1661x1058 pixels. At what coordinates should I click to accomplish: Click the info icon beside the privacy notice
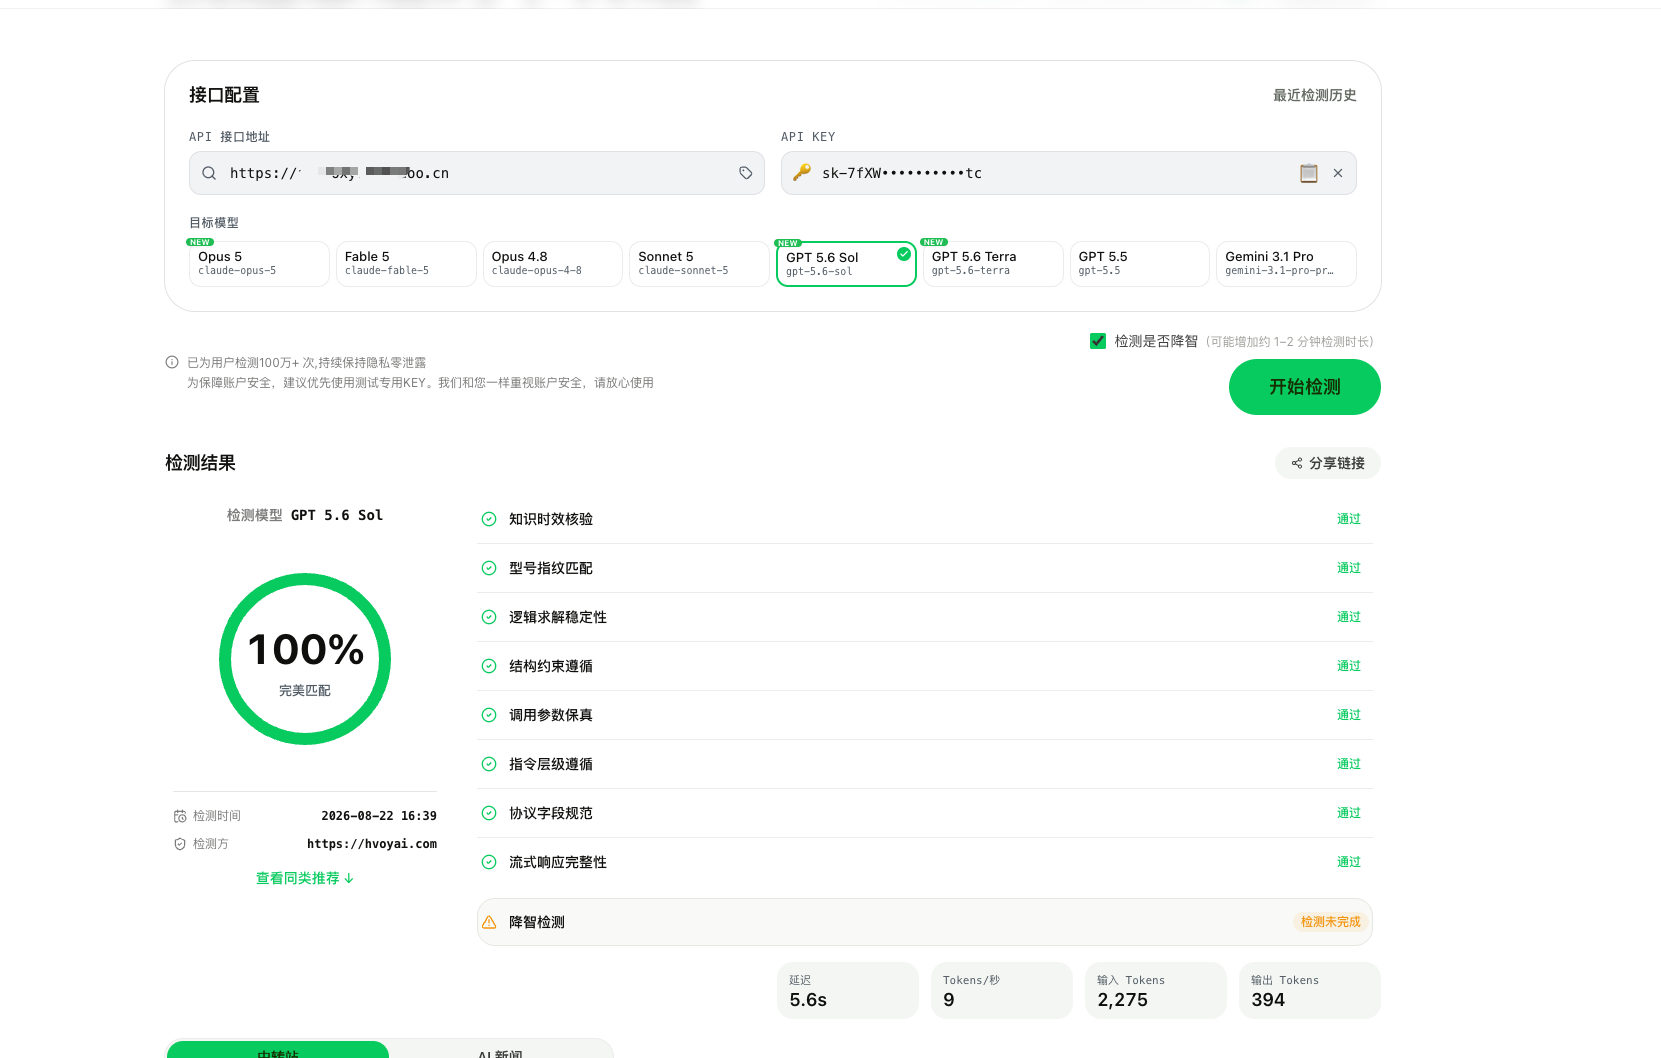(172, 362)
